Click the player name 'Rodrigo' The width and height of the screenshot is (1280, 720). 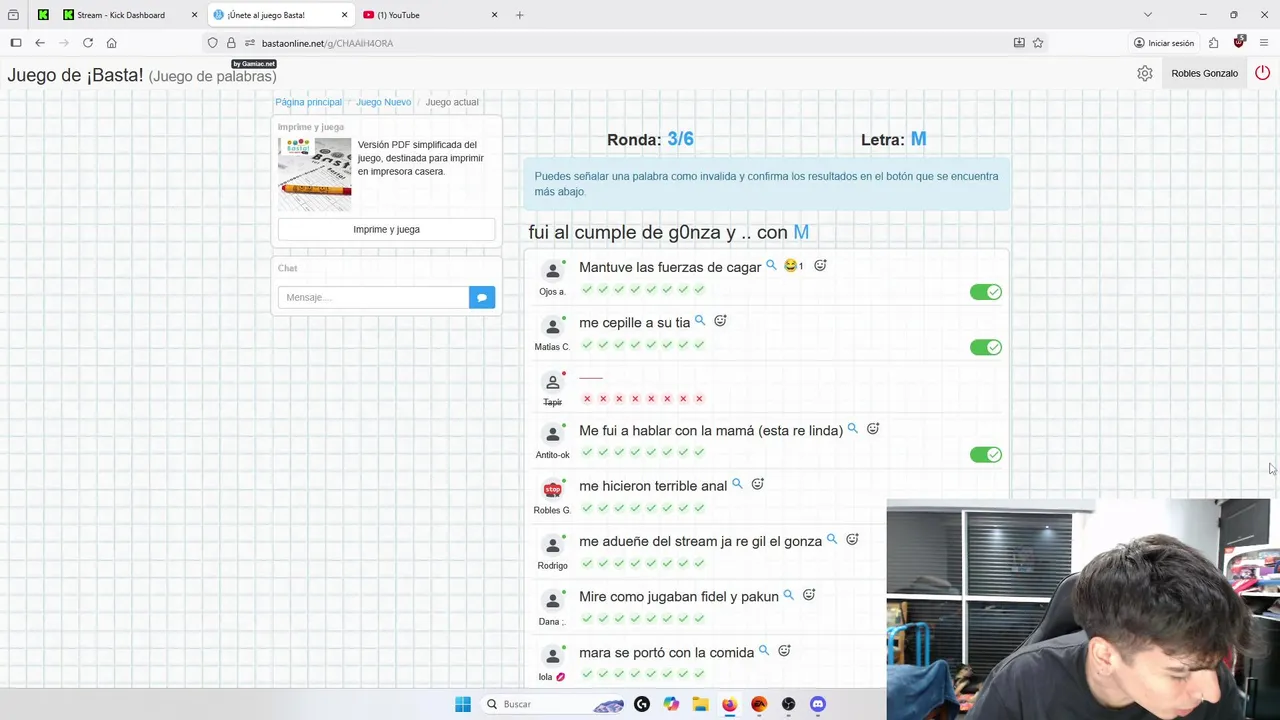pos(552,566)
